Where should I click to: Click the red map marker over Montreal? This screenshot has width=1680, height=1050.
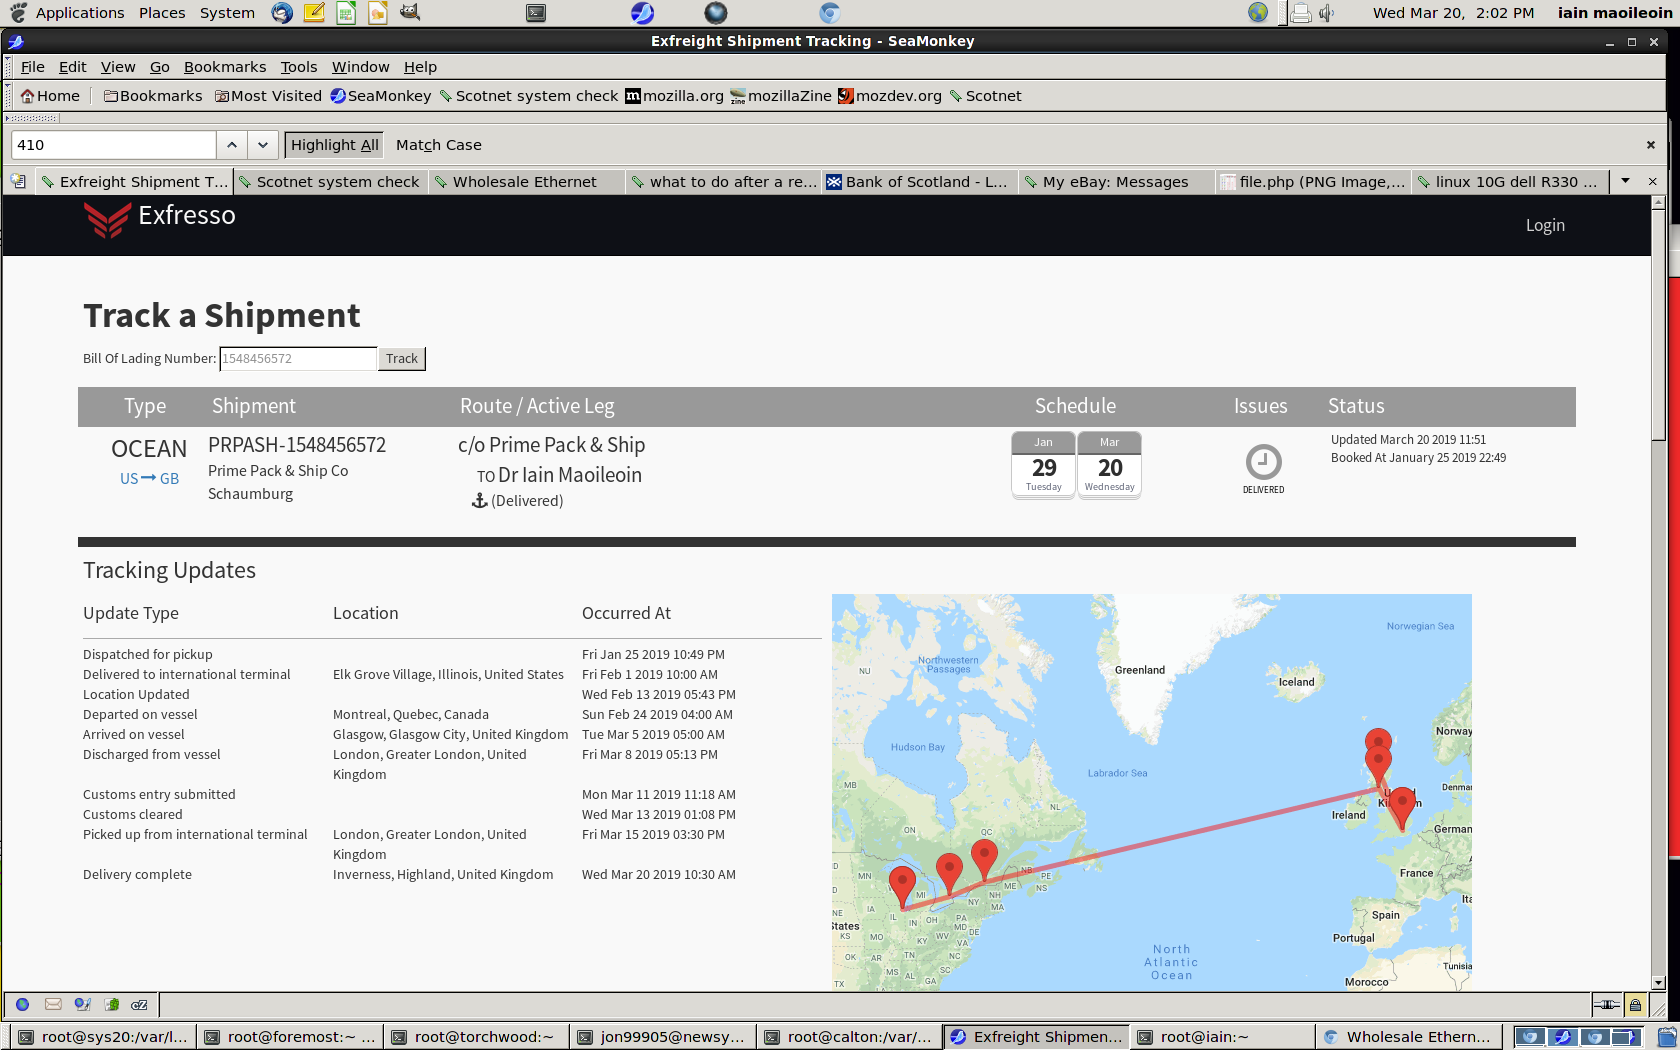coord(984,860)
